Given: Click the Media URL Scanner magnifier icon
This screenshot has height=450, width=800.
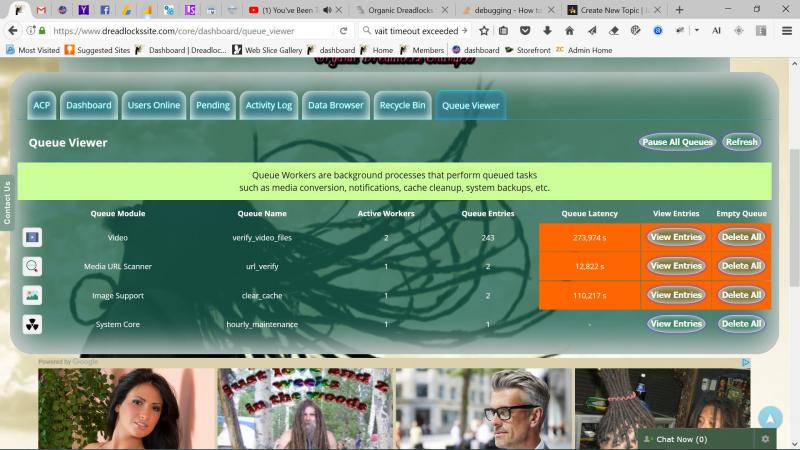Looking at the screenshot, I should point(32,266).
